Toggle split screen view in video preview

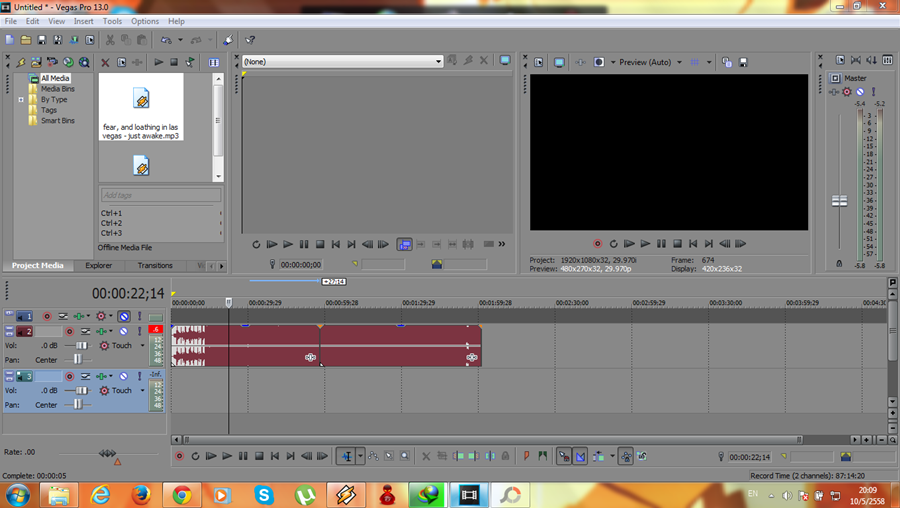(x=599, y=62)
